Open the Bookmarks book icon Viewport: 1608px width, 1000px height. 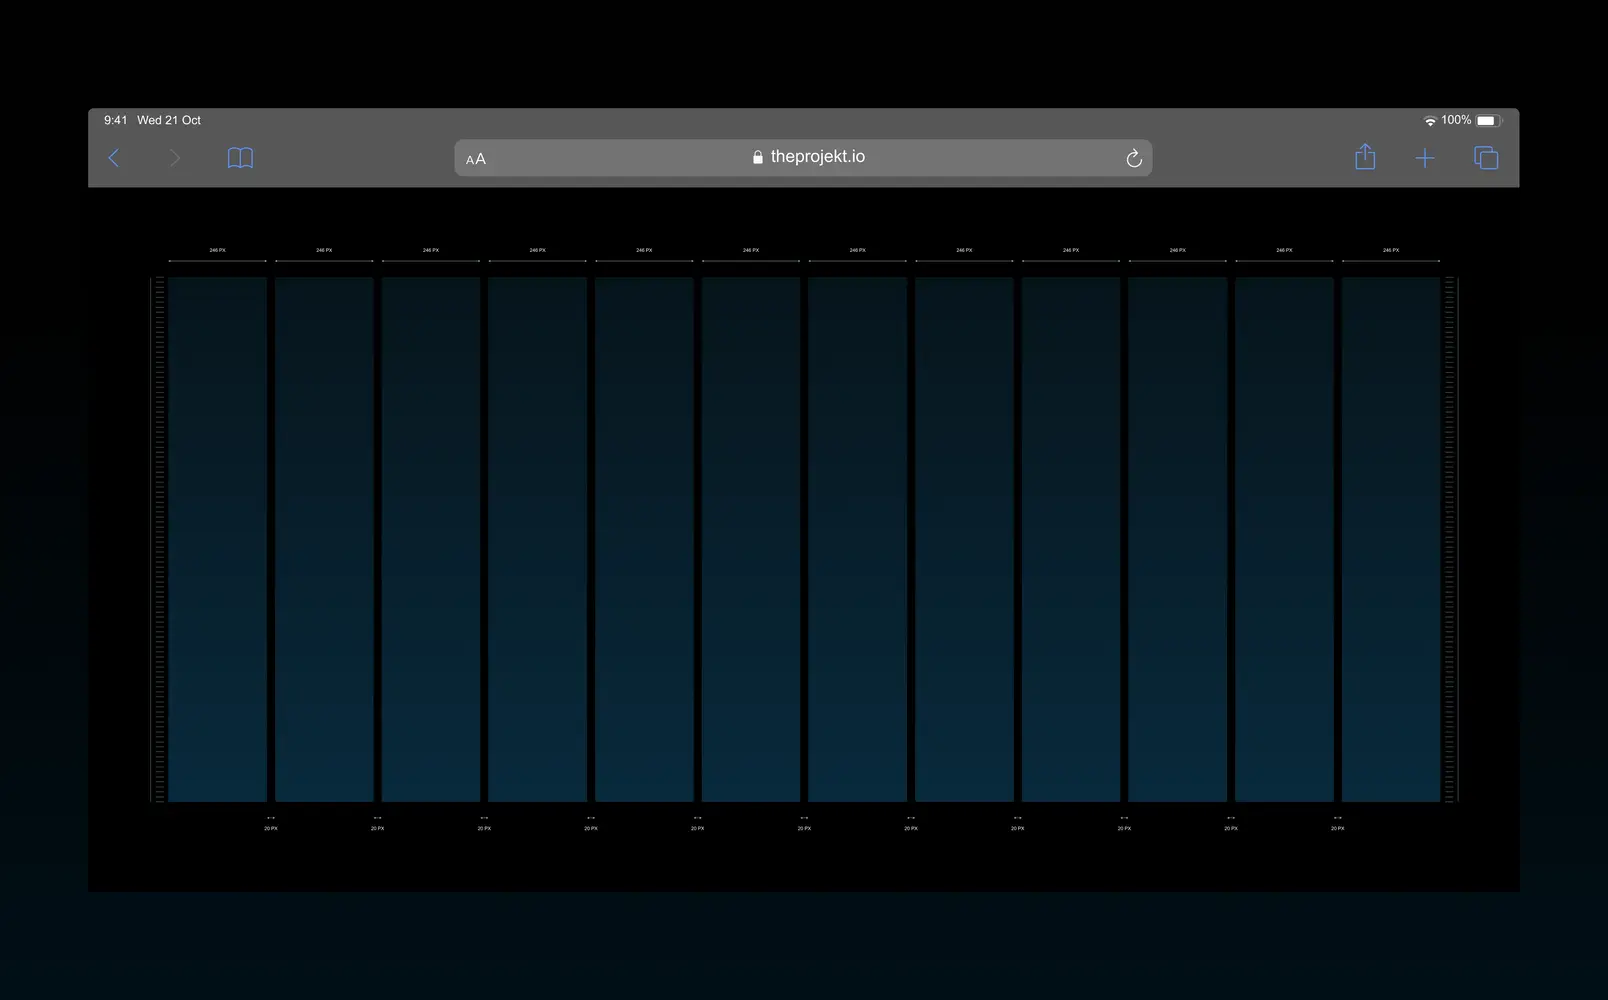pos(240,158)
